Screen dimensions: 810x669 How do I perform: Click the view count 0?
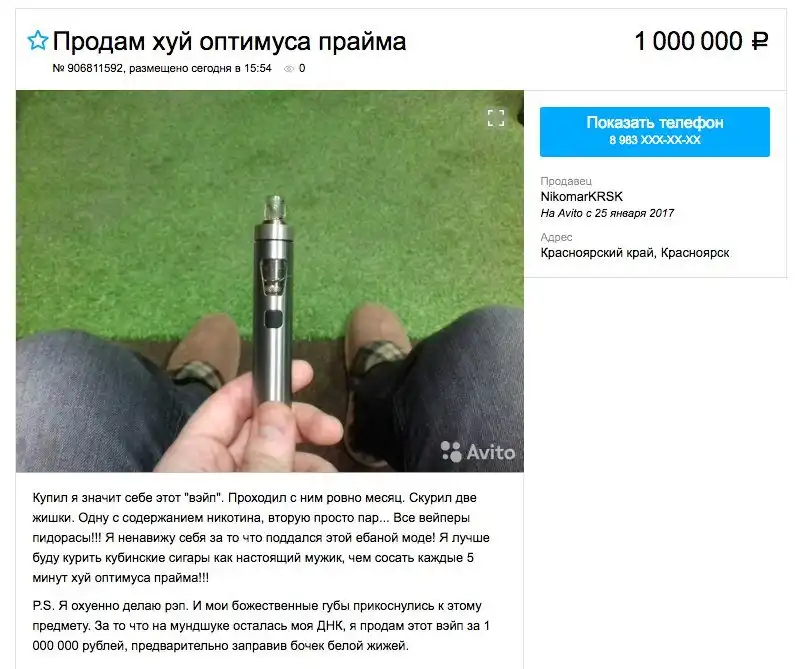[302, 68]
